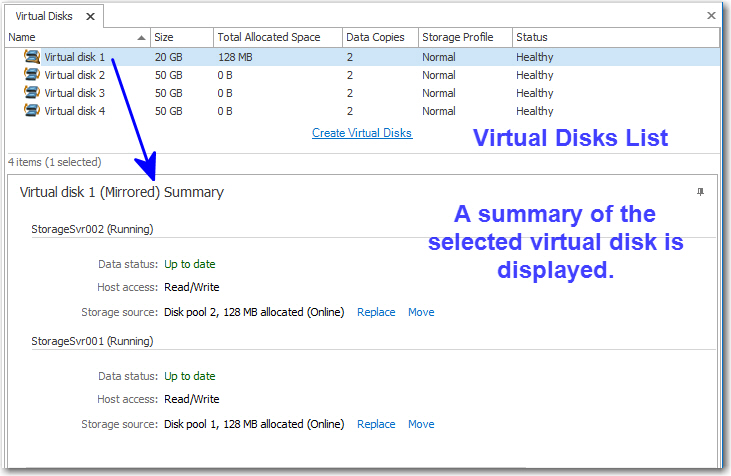This screenshot has width=731, height=476.
Task: Select the Virtual disk 3 row name
Action: point(75,93)
